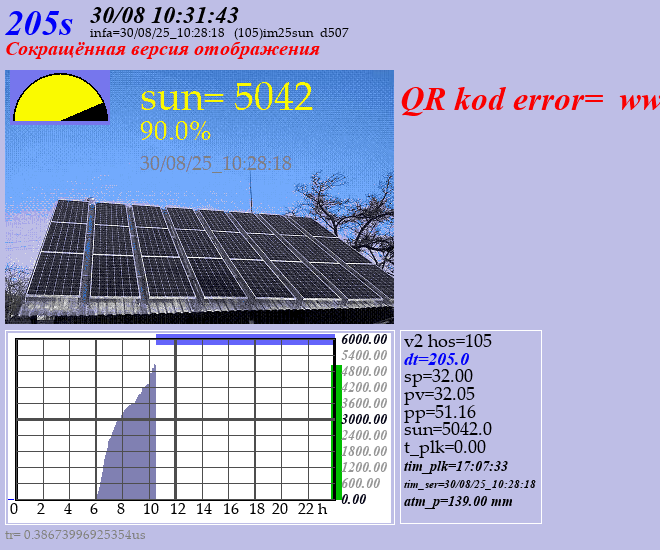The height and width of the screenshot is (550, 660).
Task: Click the '90.0%' percentage text
Action: click(x=175, y=131)
